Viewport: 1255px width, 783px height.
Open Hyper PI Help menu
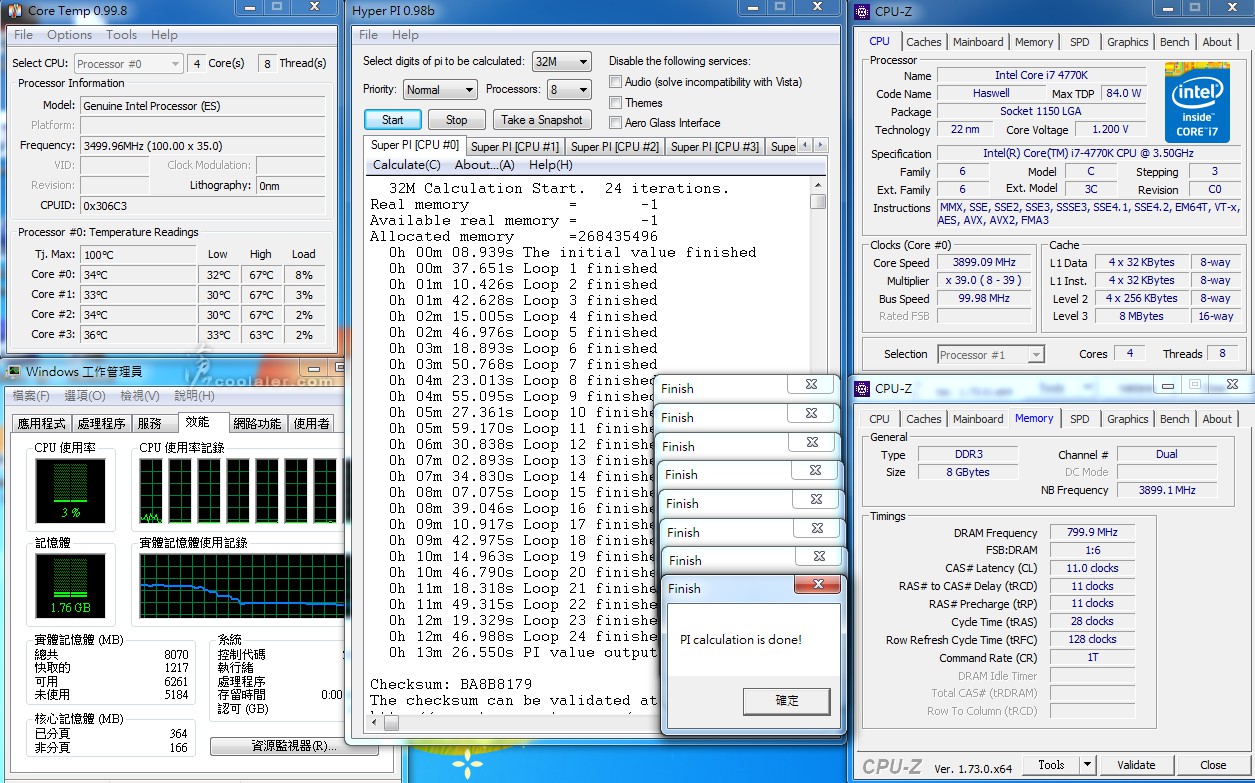click(x=405, y=34)
